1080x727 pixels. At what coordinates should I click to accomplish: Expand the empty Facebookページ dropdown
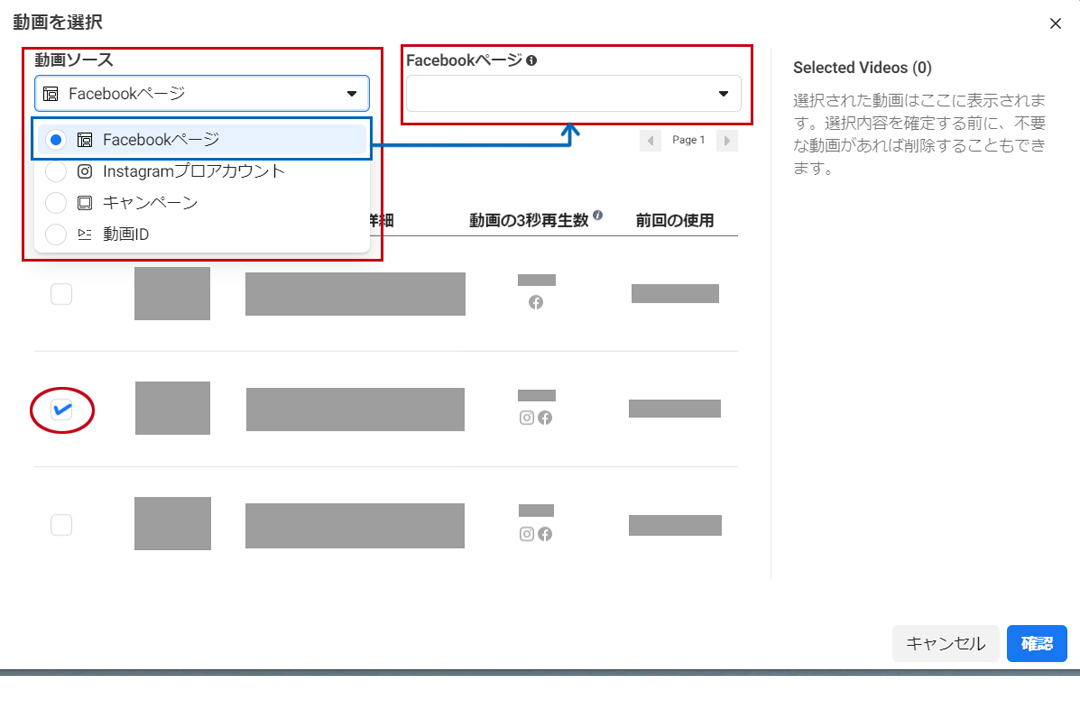[572, 94]
